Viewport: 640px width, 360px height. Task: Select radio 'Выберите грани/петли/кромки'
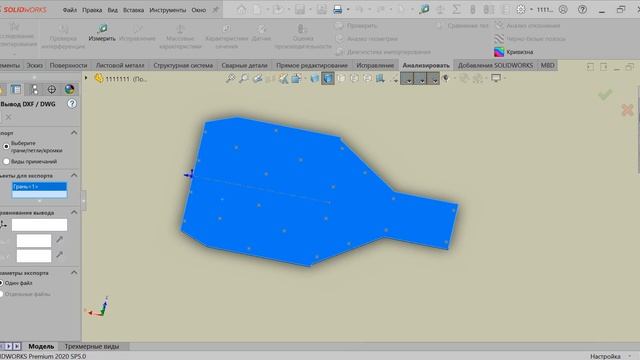click(x=6, y=147)
